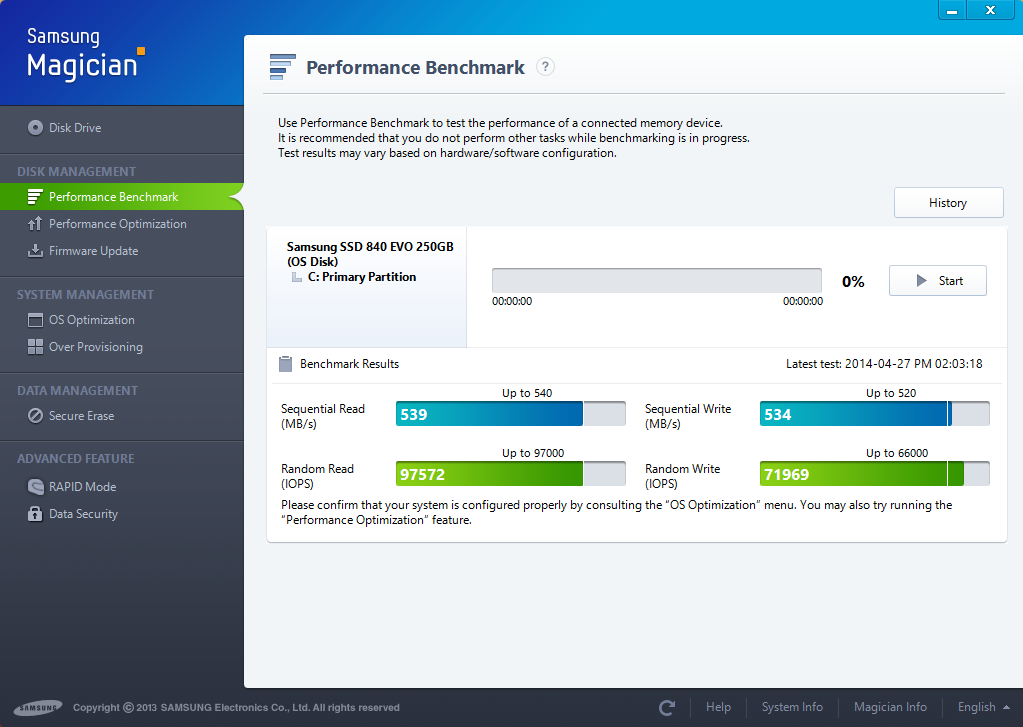The height and width of the screenshot is (727, 1023).
Task: Select Performance Benchmark in the sidebar
Action: (122, 196)
